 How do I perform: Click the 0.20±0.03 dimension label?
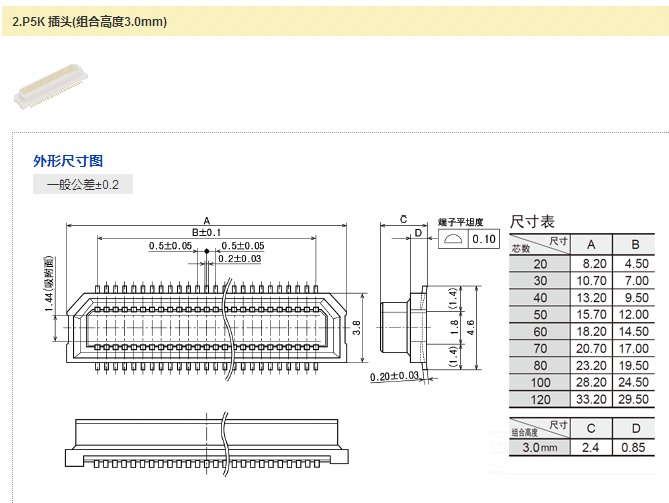point(393,377)
